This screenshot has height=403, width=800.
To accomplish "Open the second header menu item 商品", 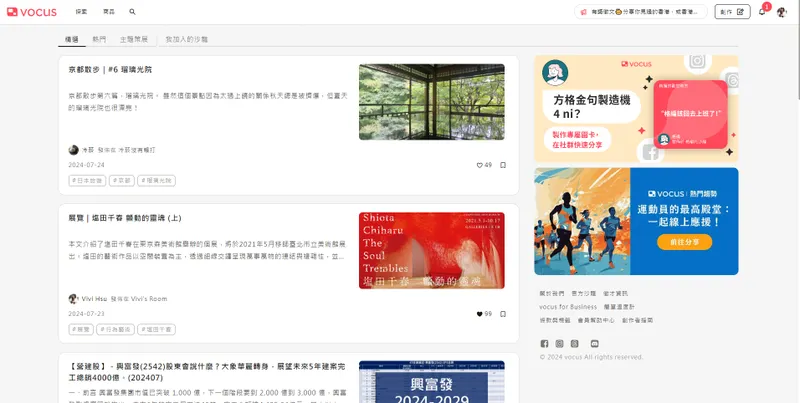I will [x=109, y=12].
